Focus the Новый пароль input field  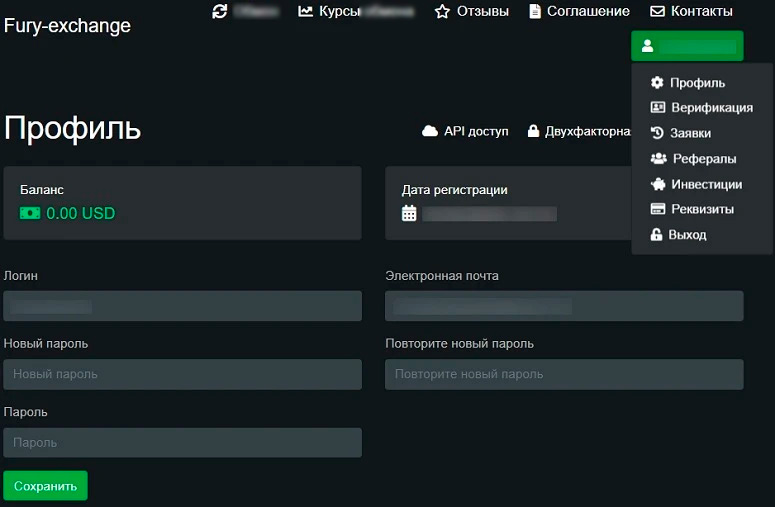click(x=182, y=374)
